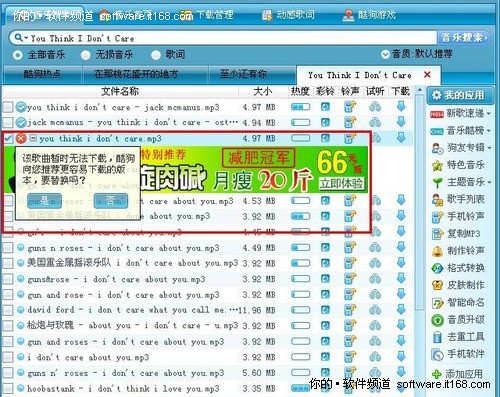500x397 pixels.
Task: Open the 酷狗游戏 tab
Action: [x=369, y=15]
